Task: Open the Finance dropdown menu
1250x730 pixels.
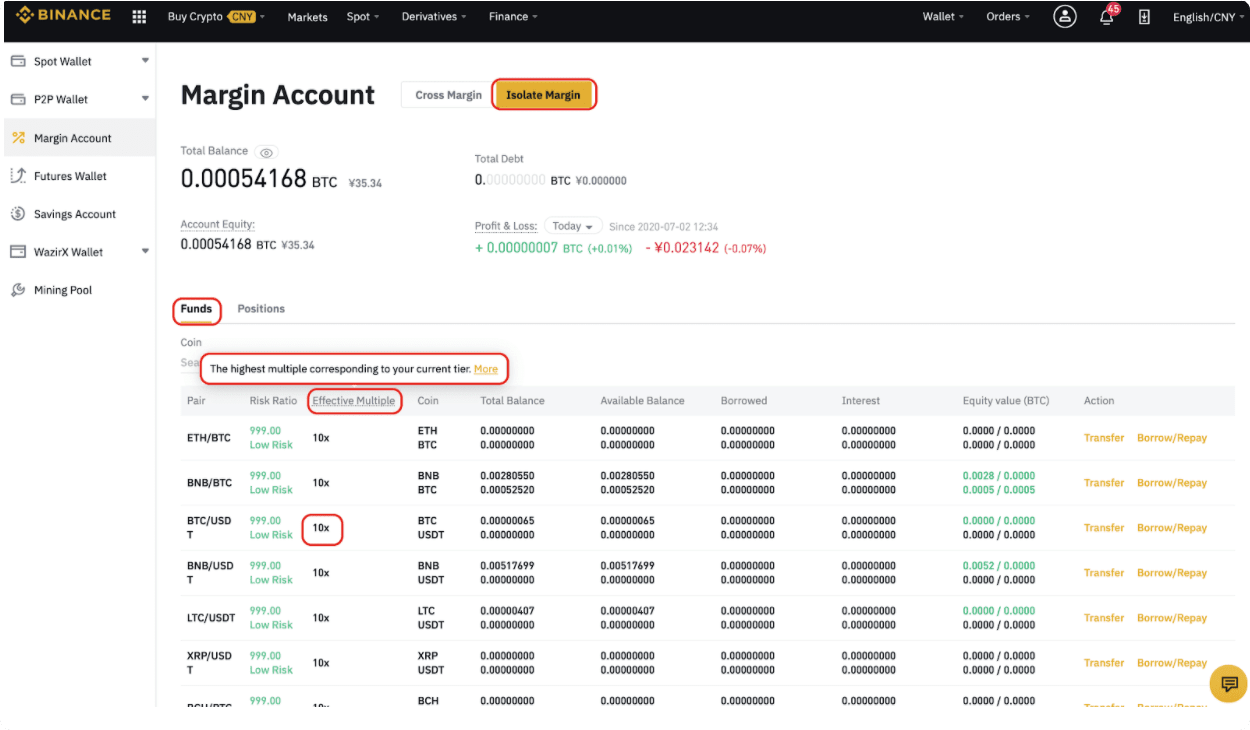Action: 513,17
